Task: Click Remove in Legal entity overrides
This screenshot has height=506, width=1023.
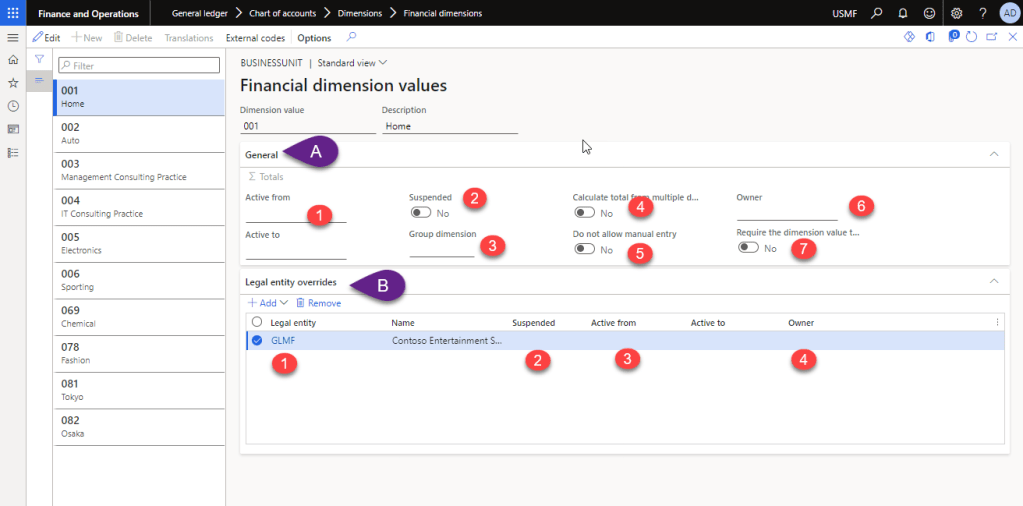Action: (x=318, y=303)
